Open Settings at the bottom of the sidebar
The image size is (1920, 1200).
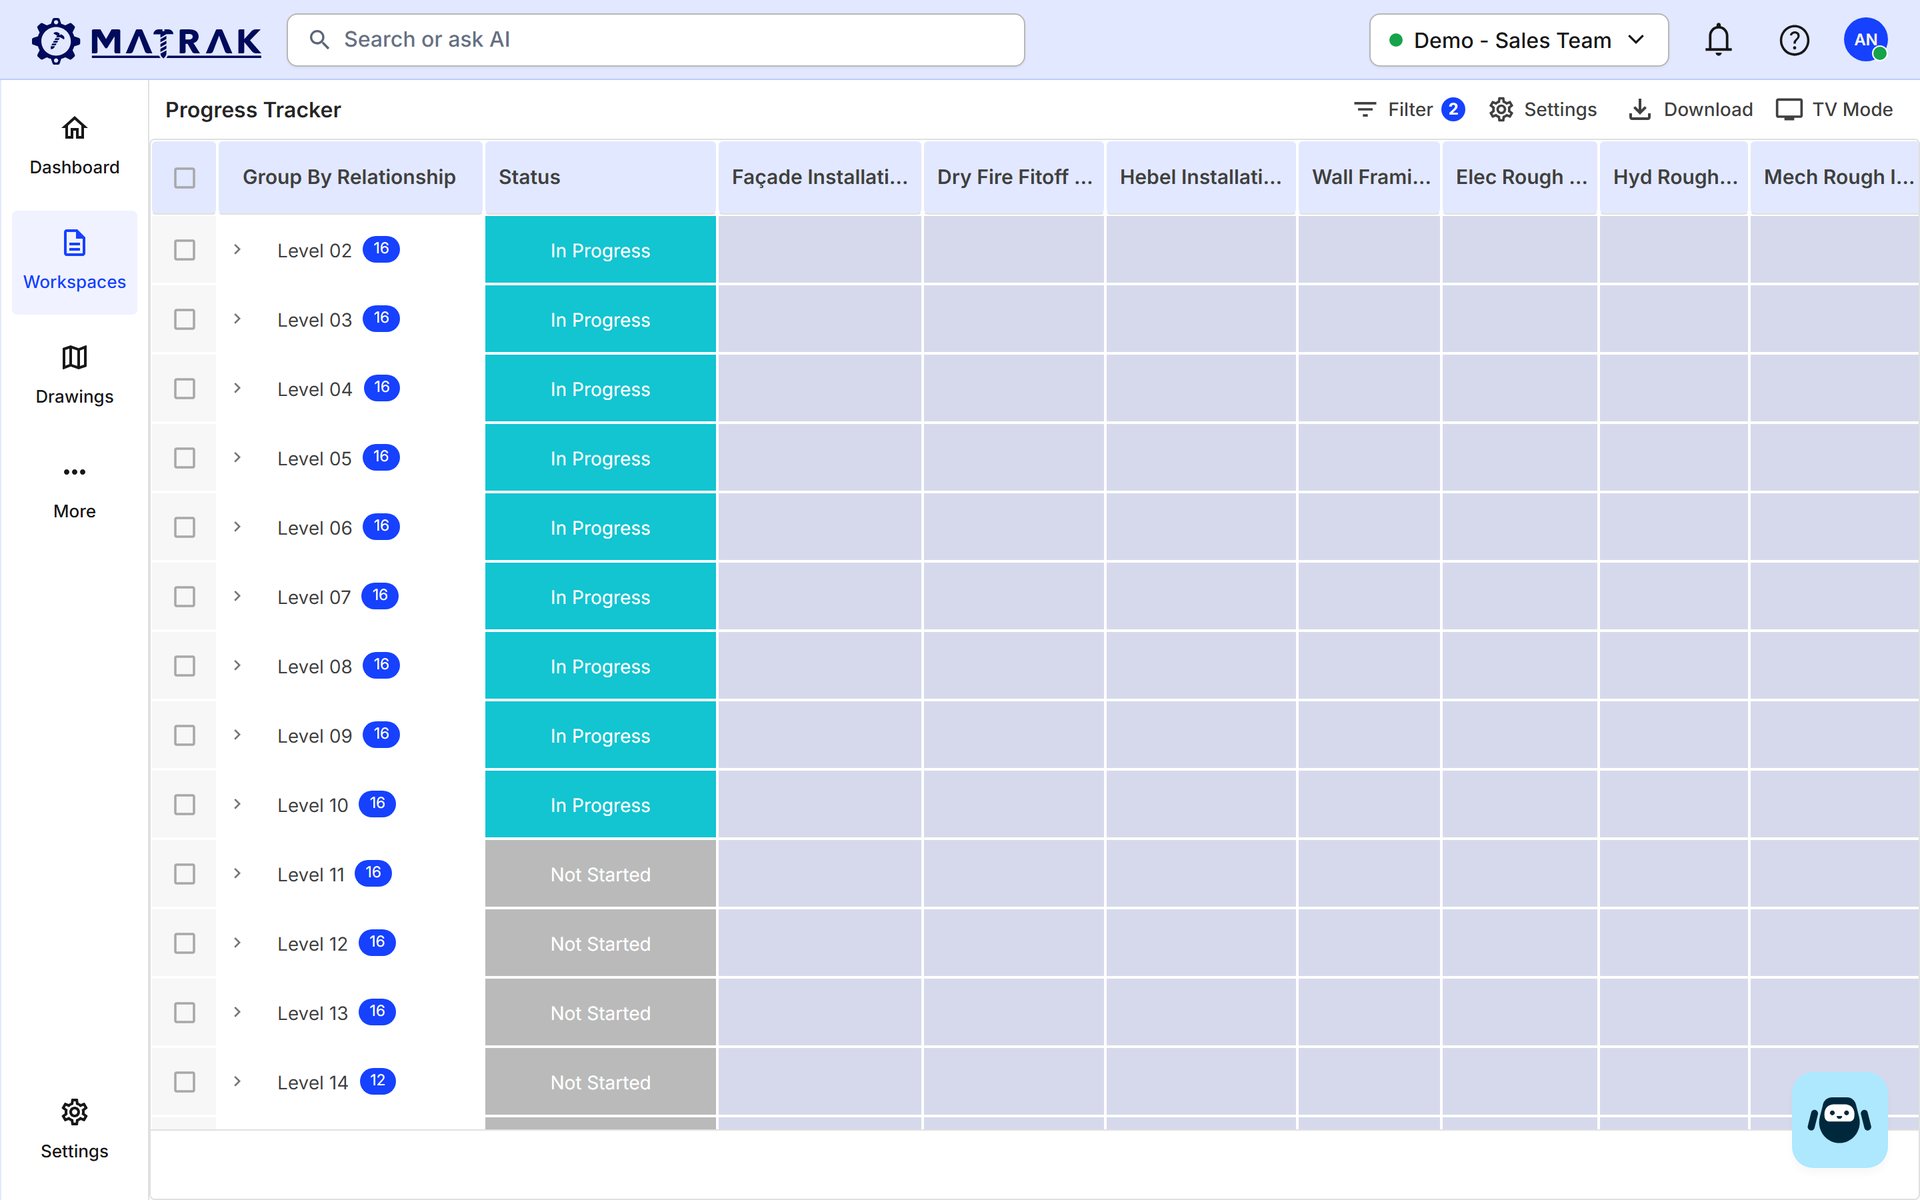click(x=74, y=1130)
